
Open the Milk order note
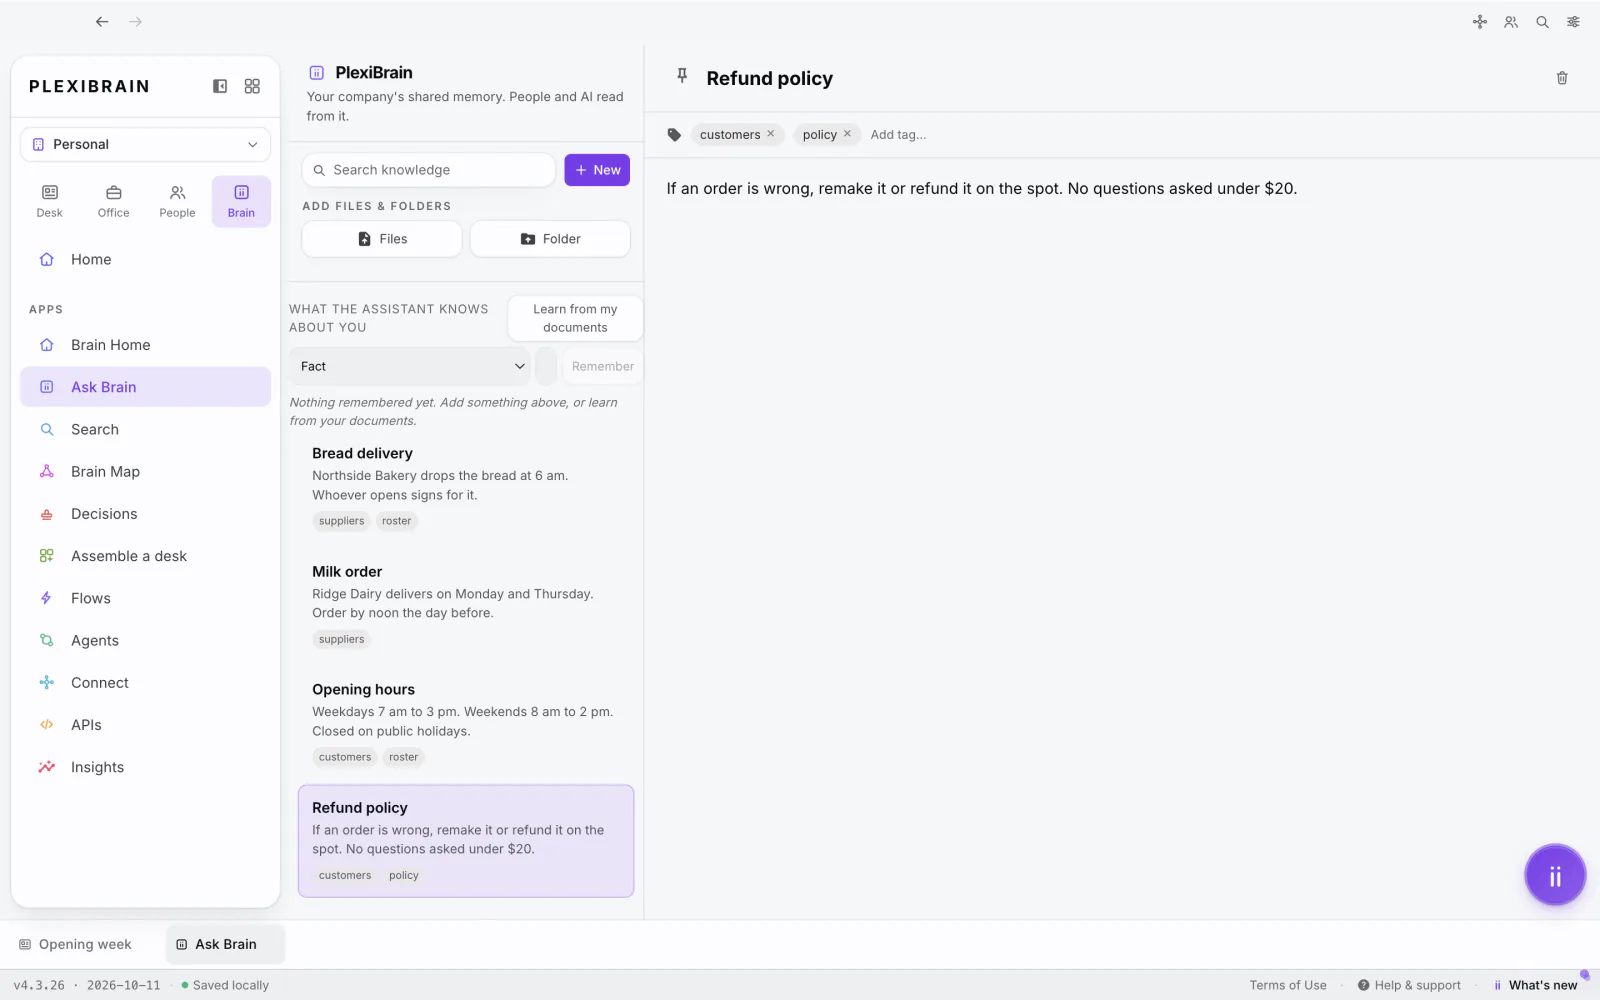466,605
